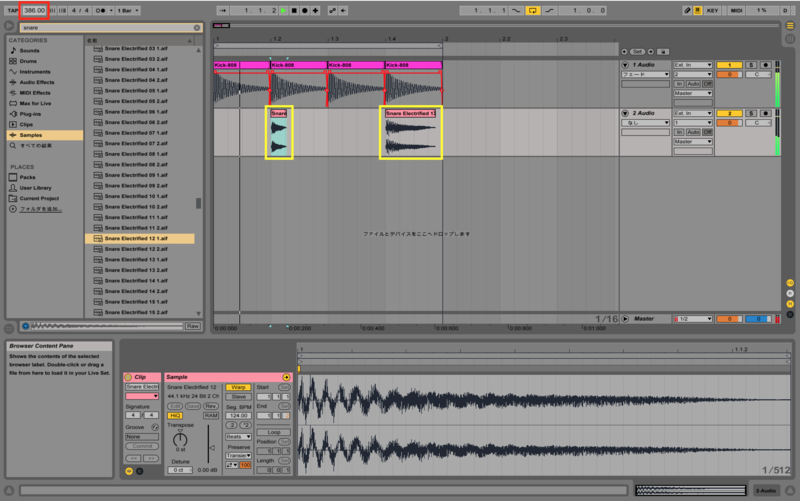
Task: Toggle the yellow Loop switch in top bar
Action: (532, 10)
